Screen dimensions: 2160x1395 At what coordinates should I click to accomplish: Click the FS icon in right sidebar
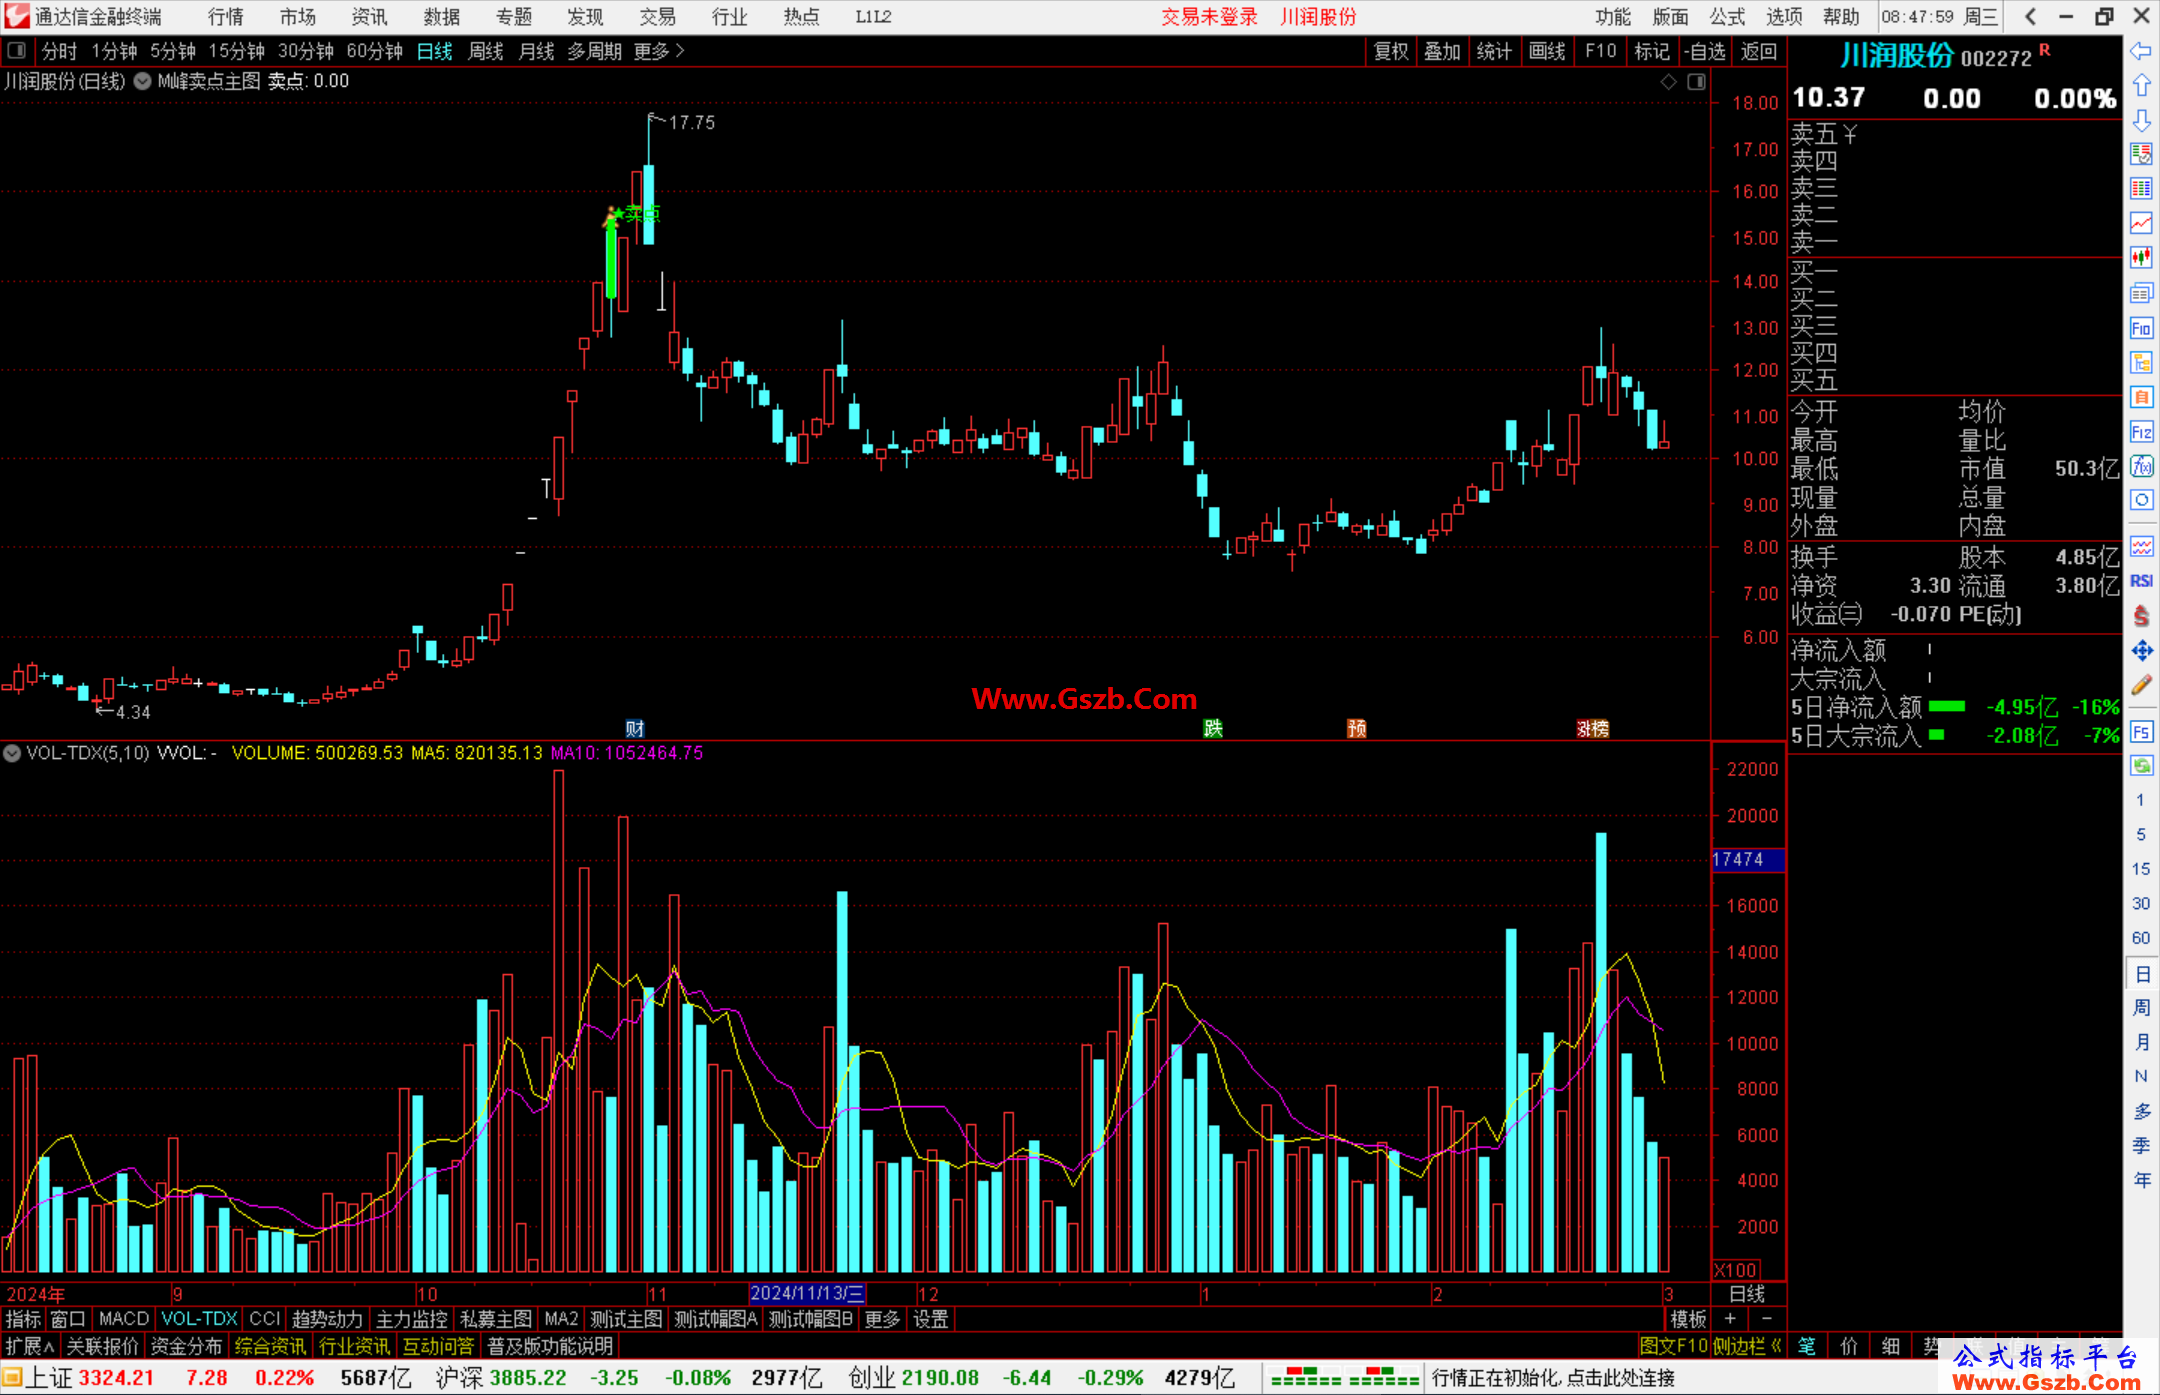pos(2141,732)
